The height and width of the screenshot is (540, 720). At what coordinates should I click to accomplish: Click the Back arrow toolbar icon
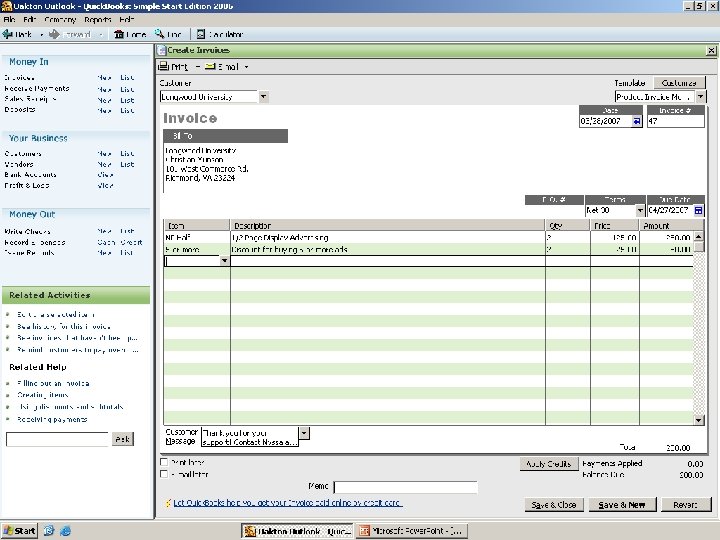(8, 34)
